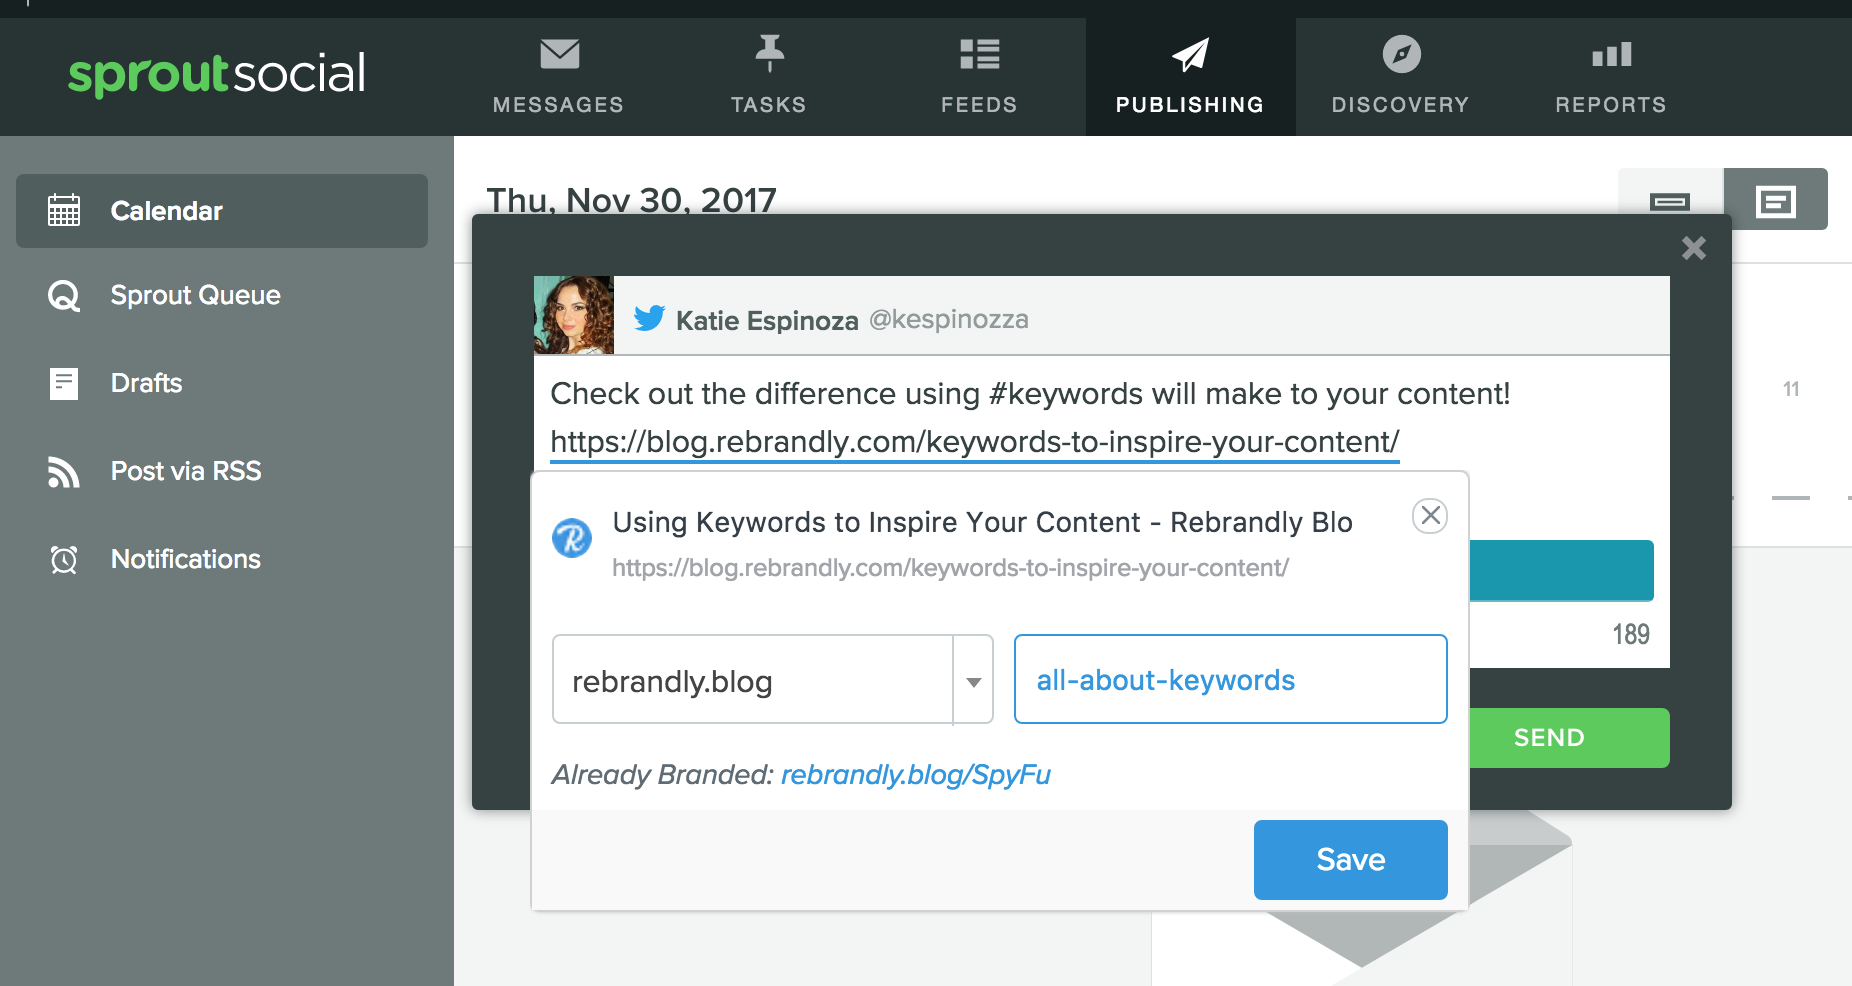Click the Post via RSS feed icon
1852x986 pixels.
64,471
